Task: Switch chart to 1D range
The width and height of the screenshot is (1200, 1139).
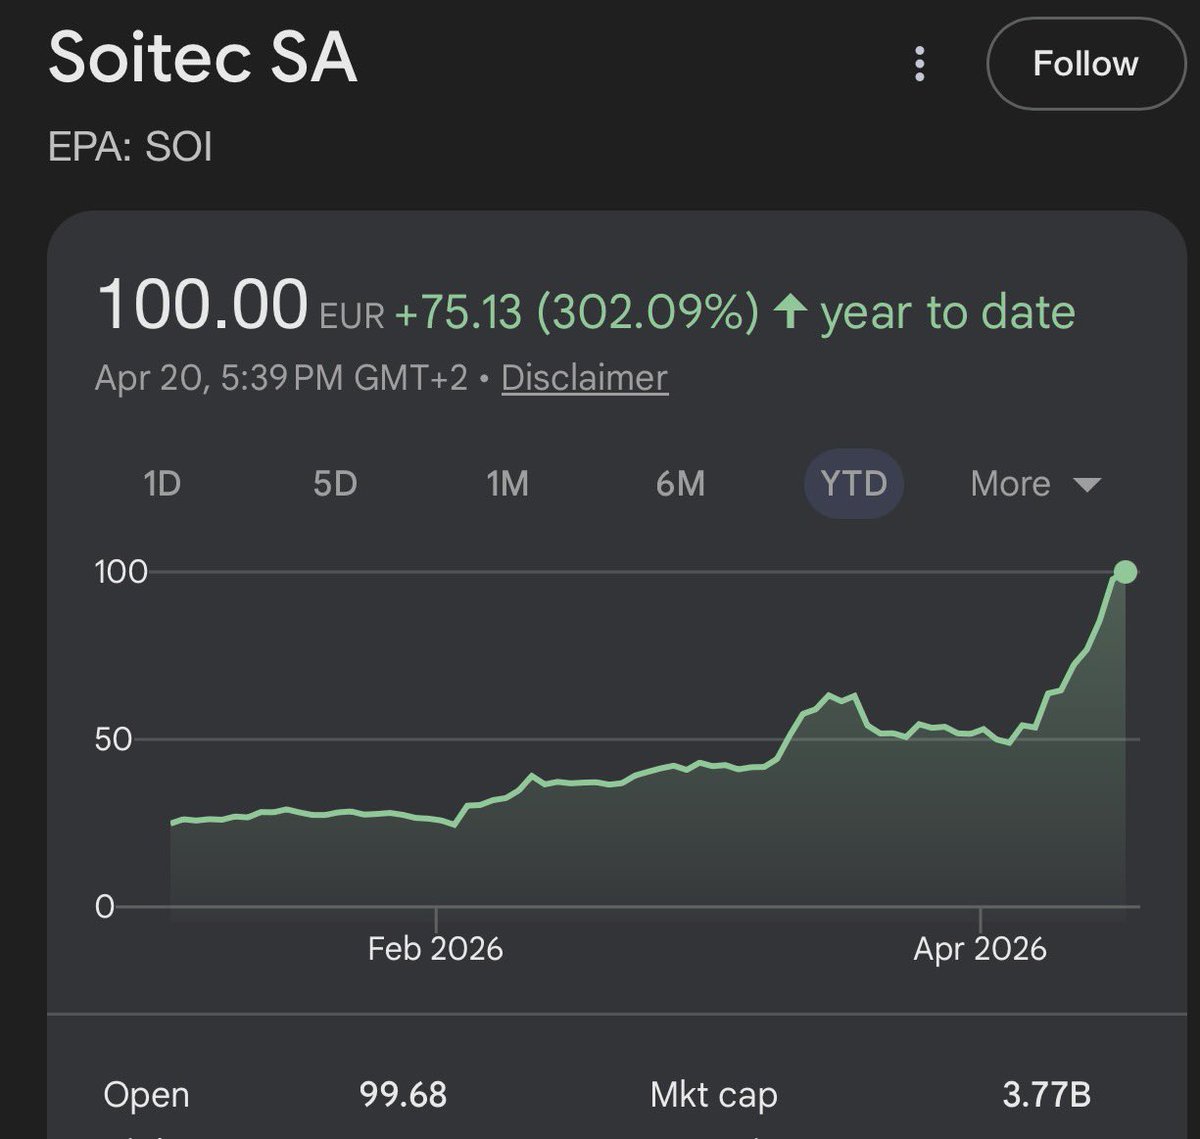Action: (162, 484)
